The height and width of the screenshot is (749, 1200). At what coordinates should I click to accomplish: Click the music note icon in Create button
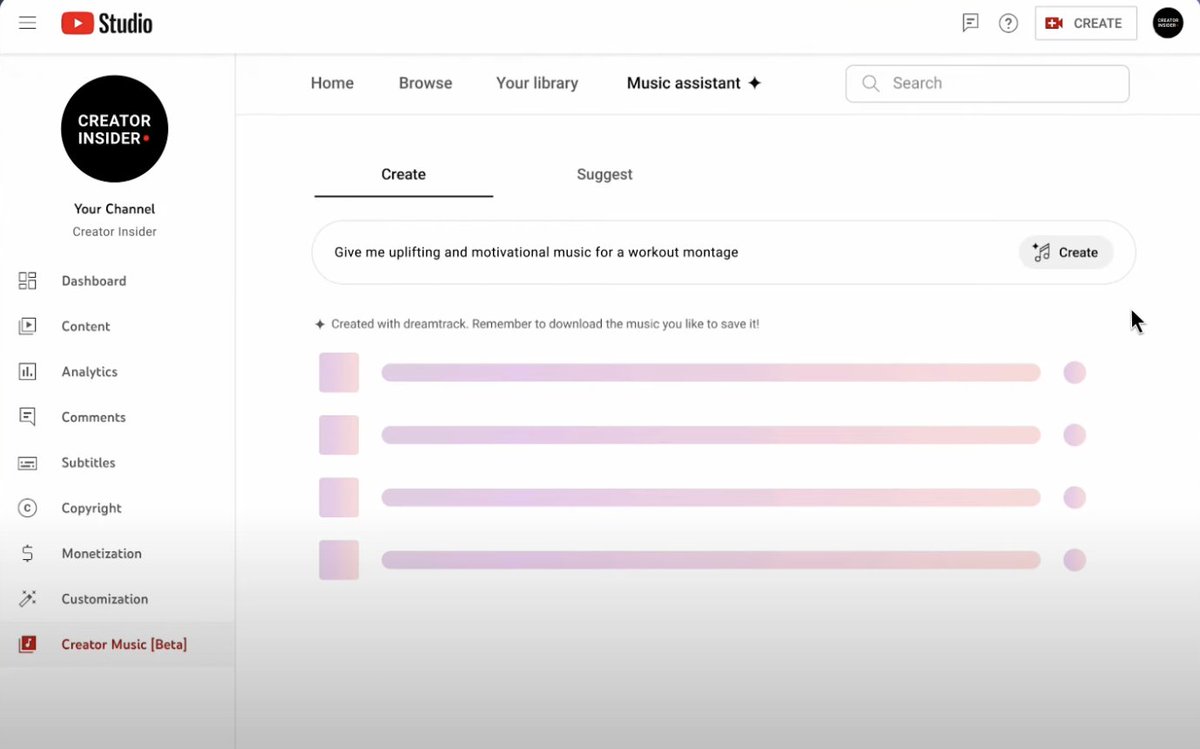(x=1041, y=253)
